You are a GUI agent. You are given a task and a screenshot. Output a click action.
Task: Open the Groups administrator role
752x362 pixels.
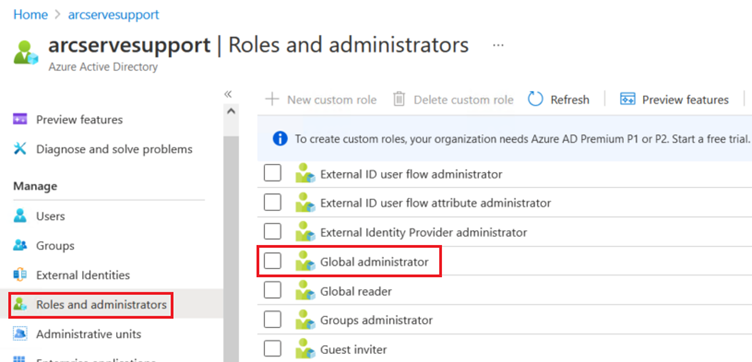click(x=376, y=320)
